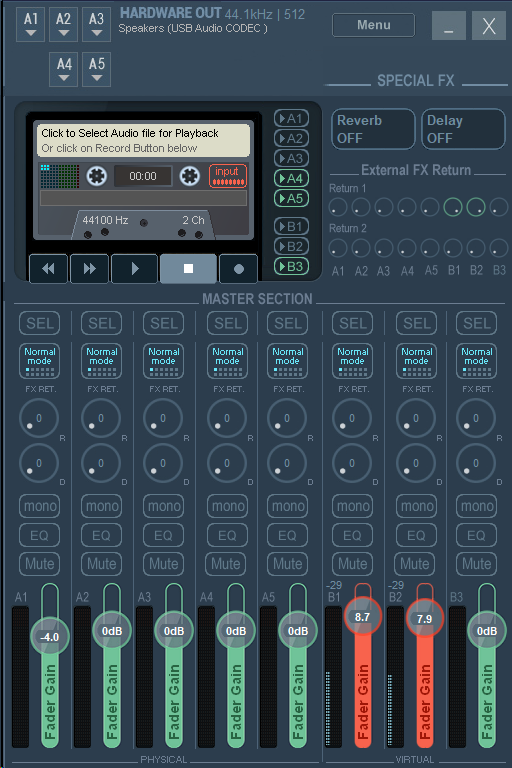Click the B1 bus level meter
This screenshot has height=768, width=512.
click(x=334, y=677)
